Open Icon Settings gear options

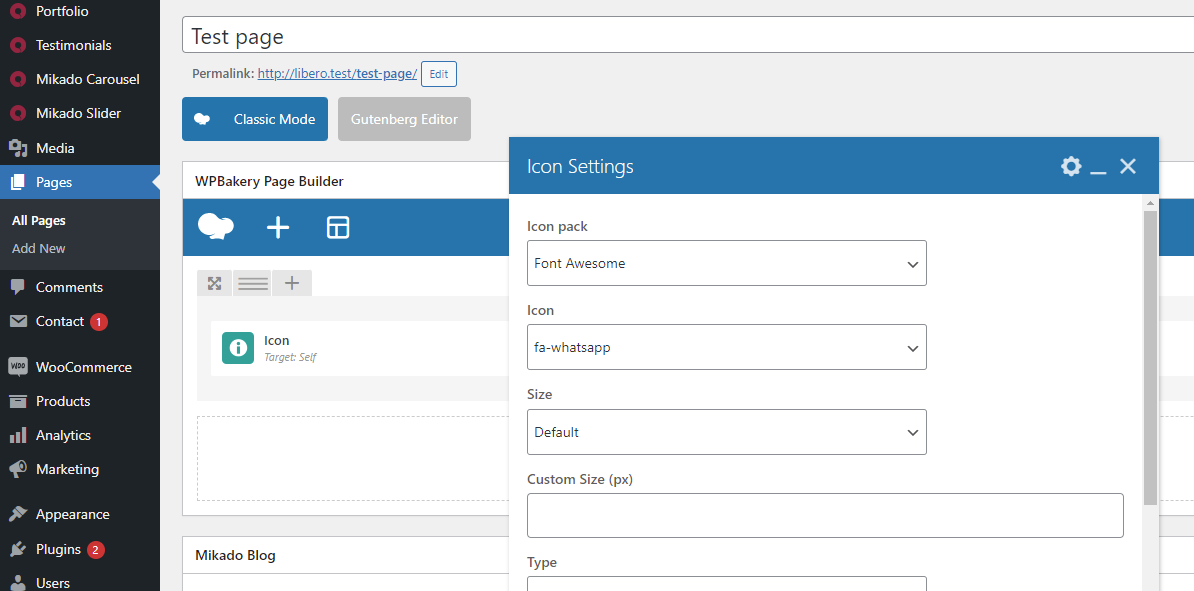(x=1071, y=167)
